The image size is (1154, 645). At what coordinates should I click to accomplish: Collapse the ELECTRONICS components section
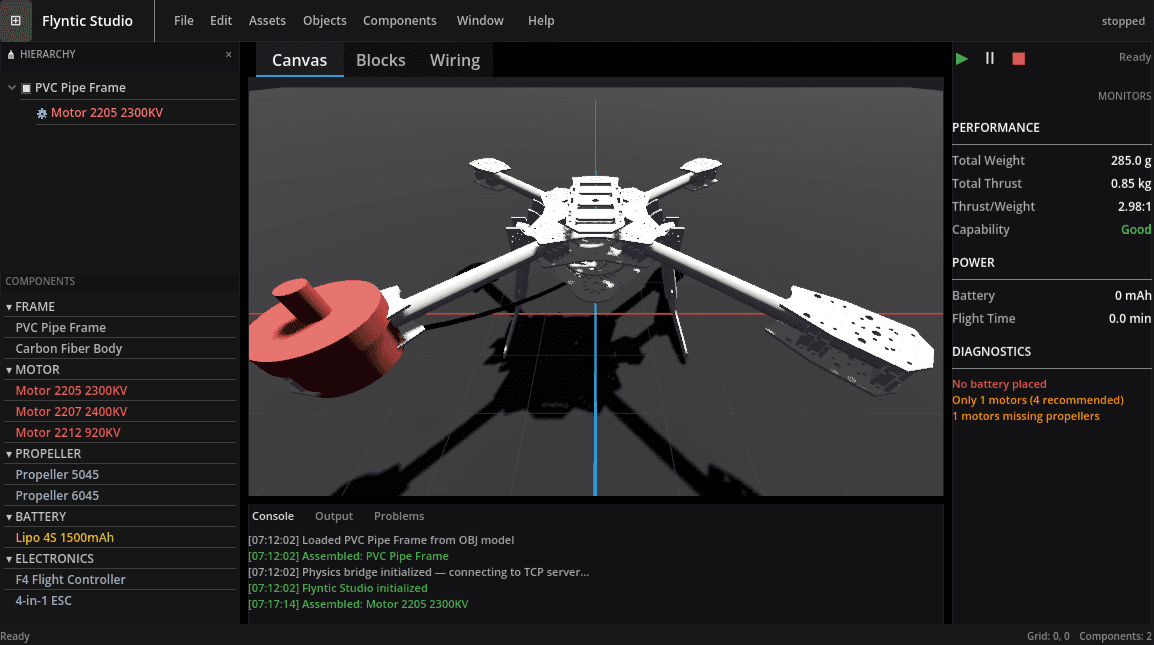[9, 559]
